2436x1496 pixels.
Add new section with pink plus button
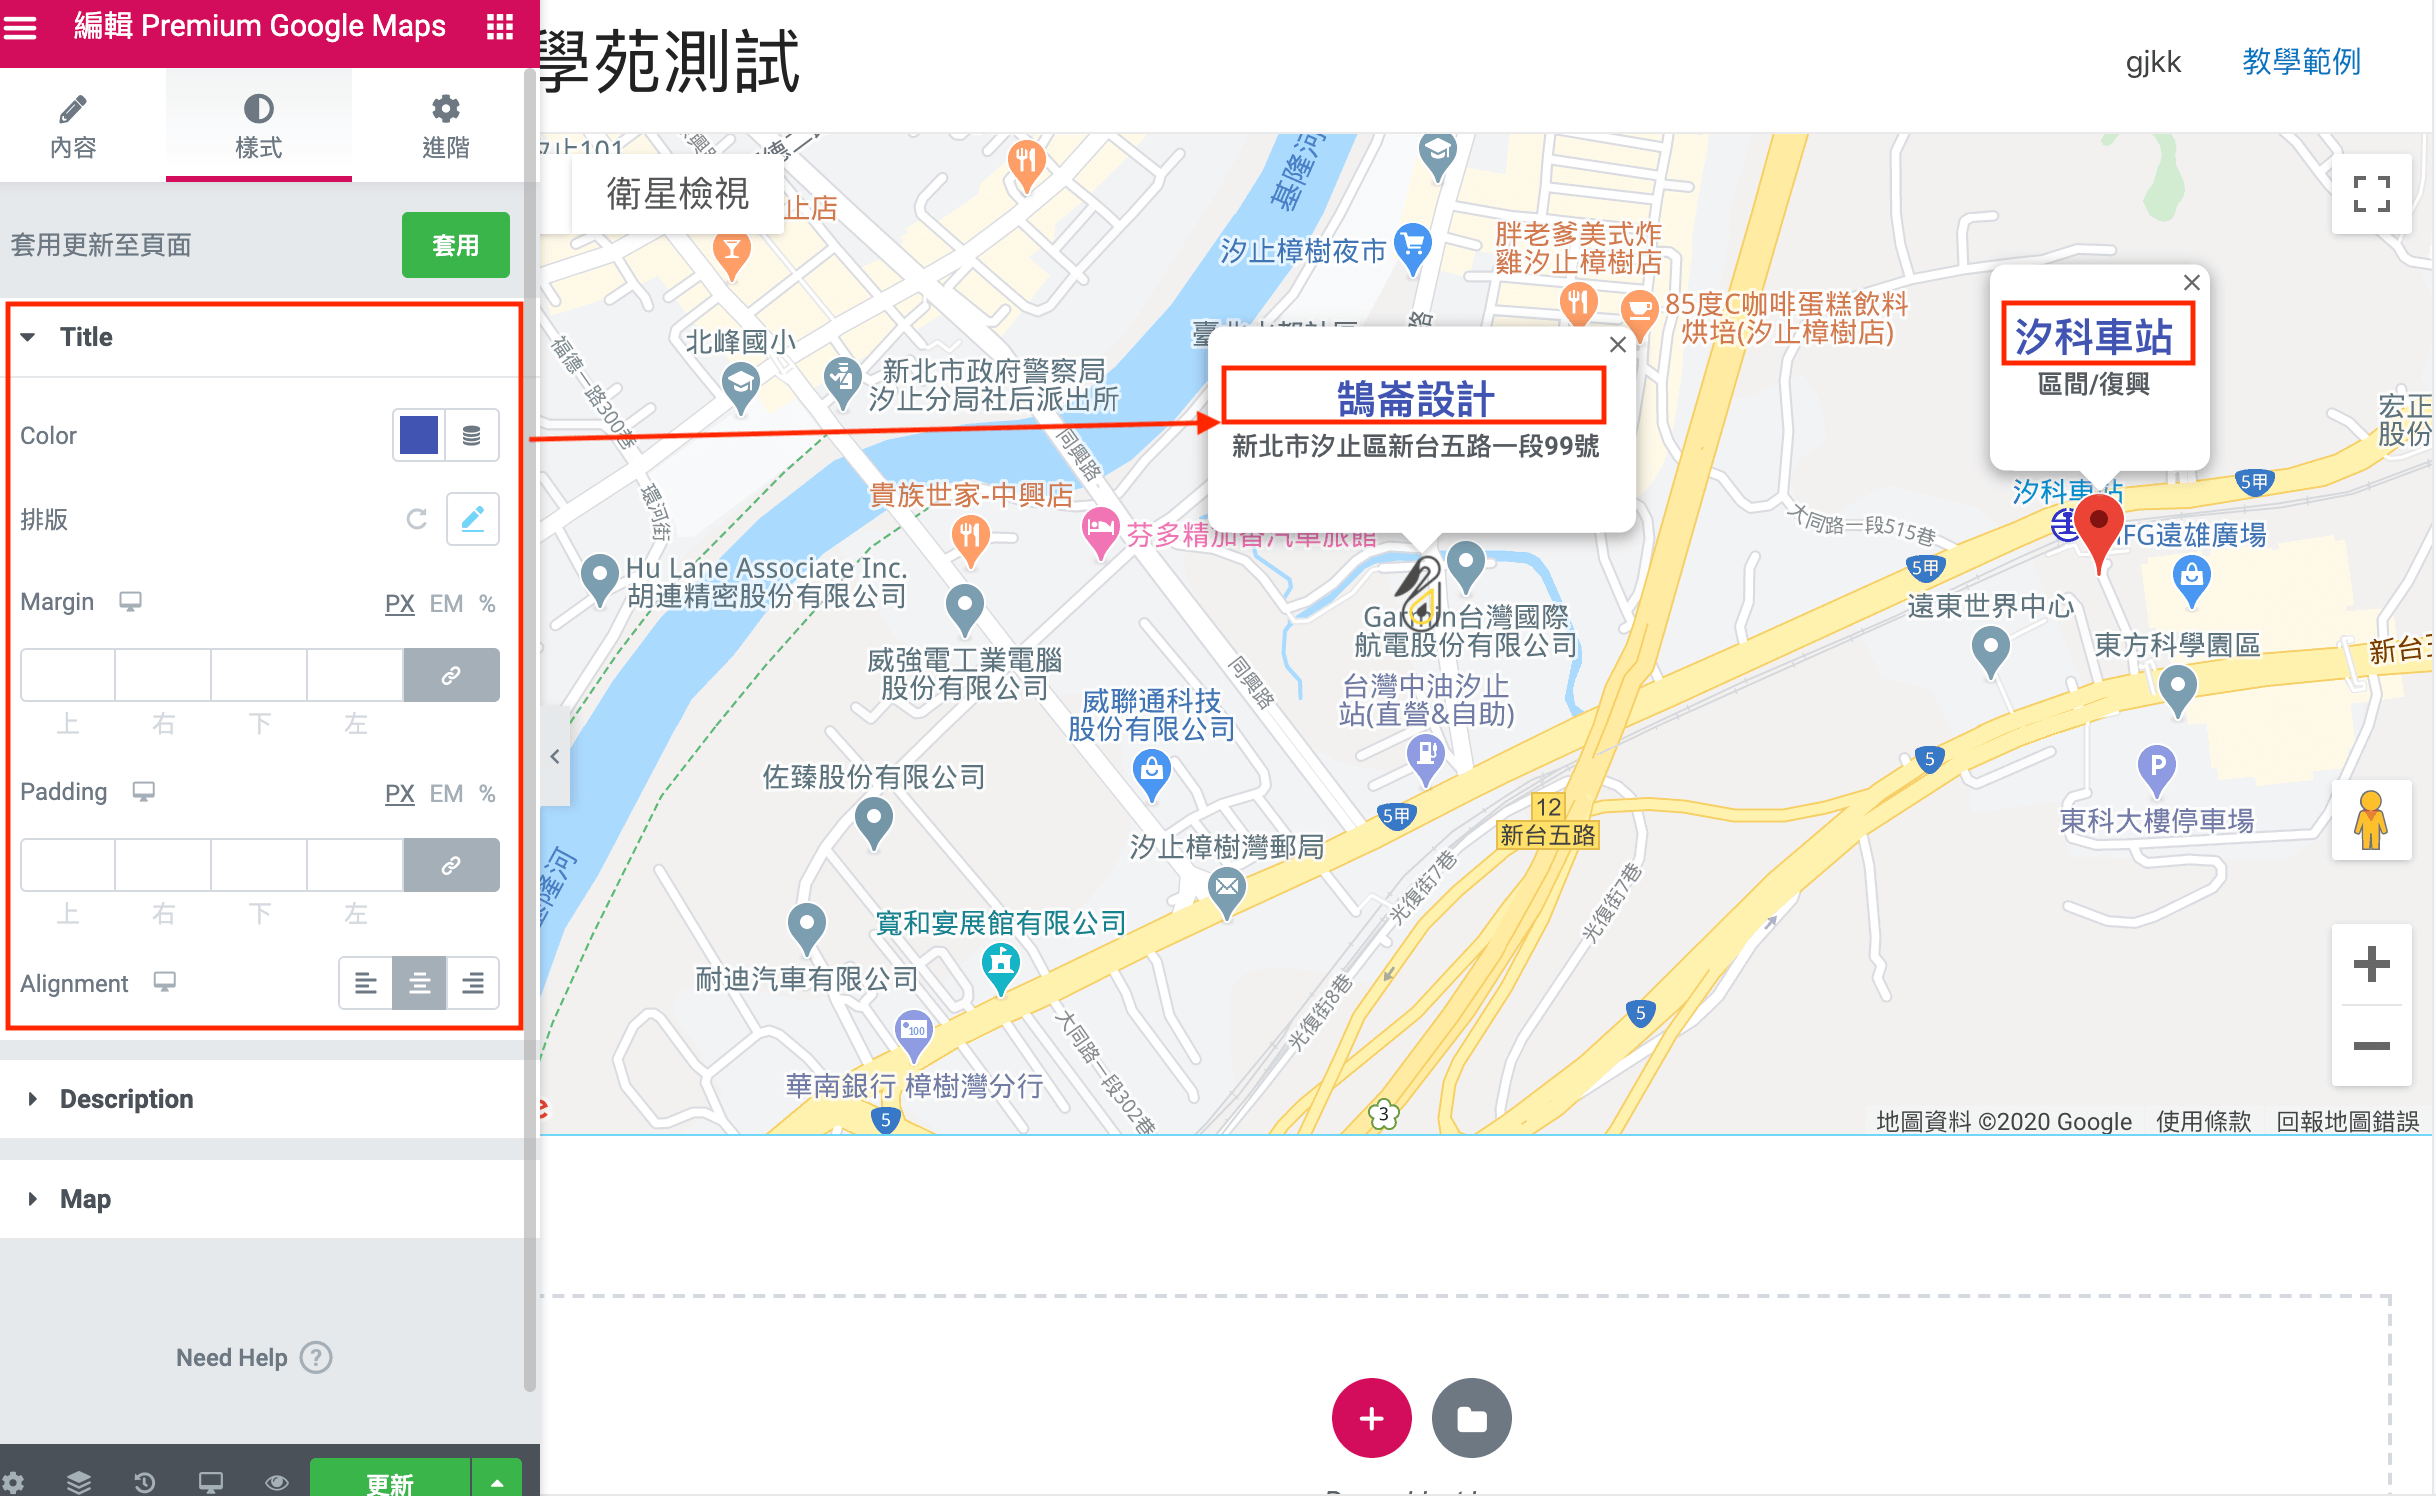[1371, 1417]
